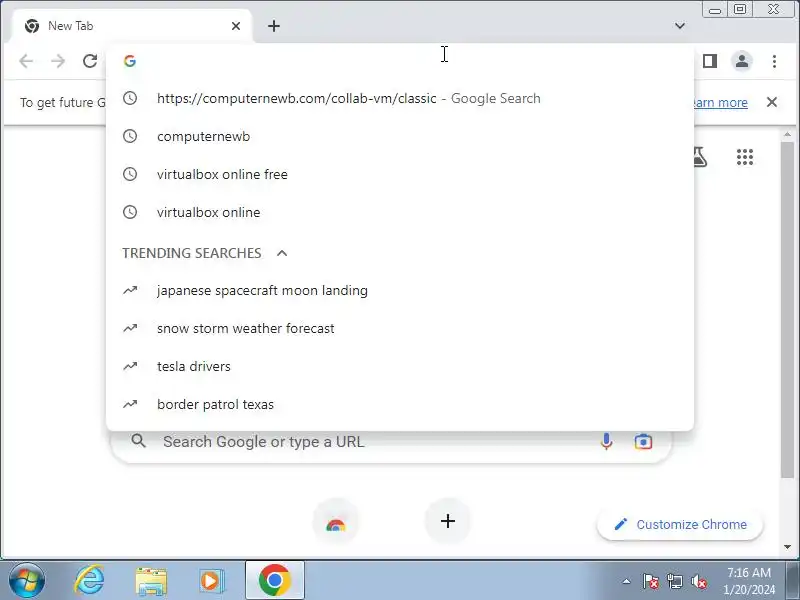Click trending arrow icon beside tesla drivers
The width and height of the screenshot is (800, 600).
130,366
